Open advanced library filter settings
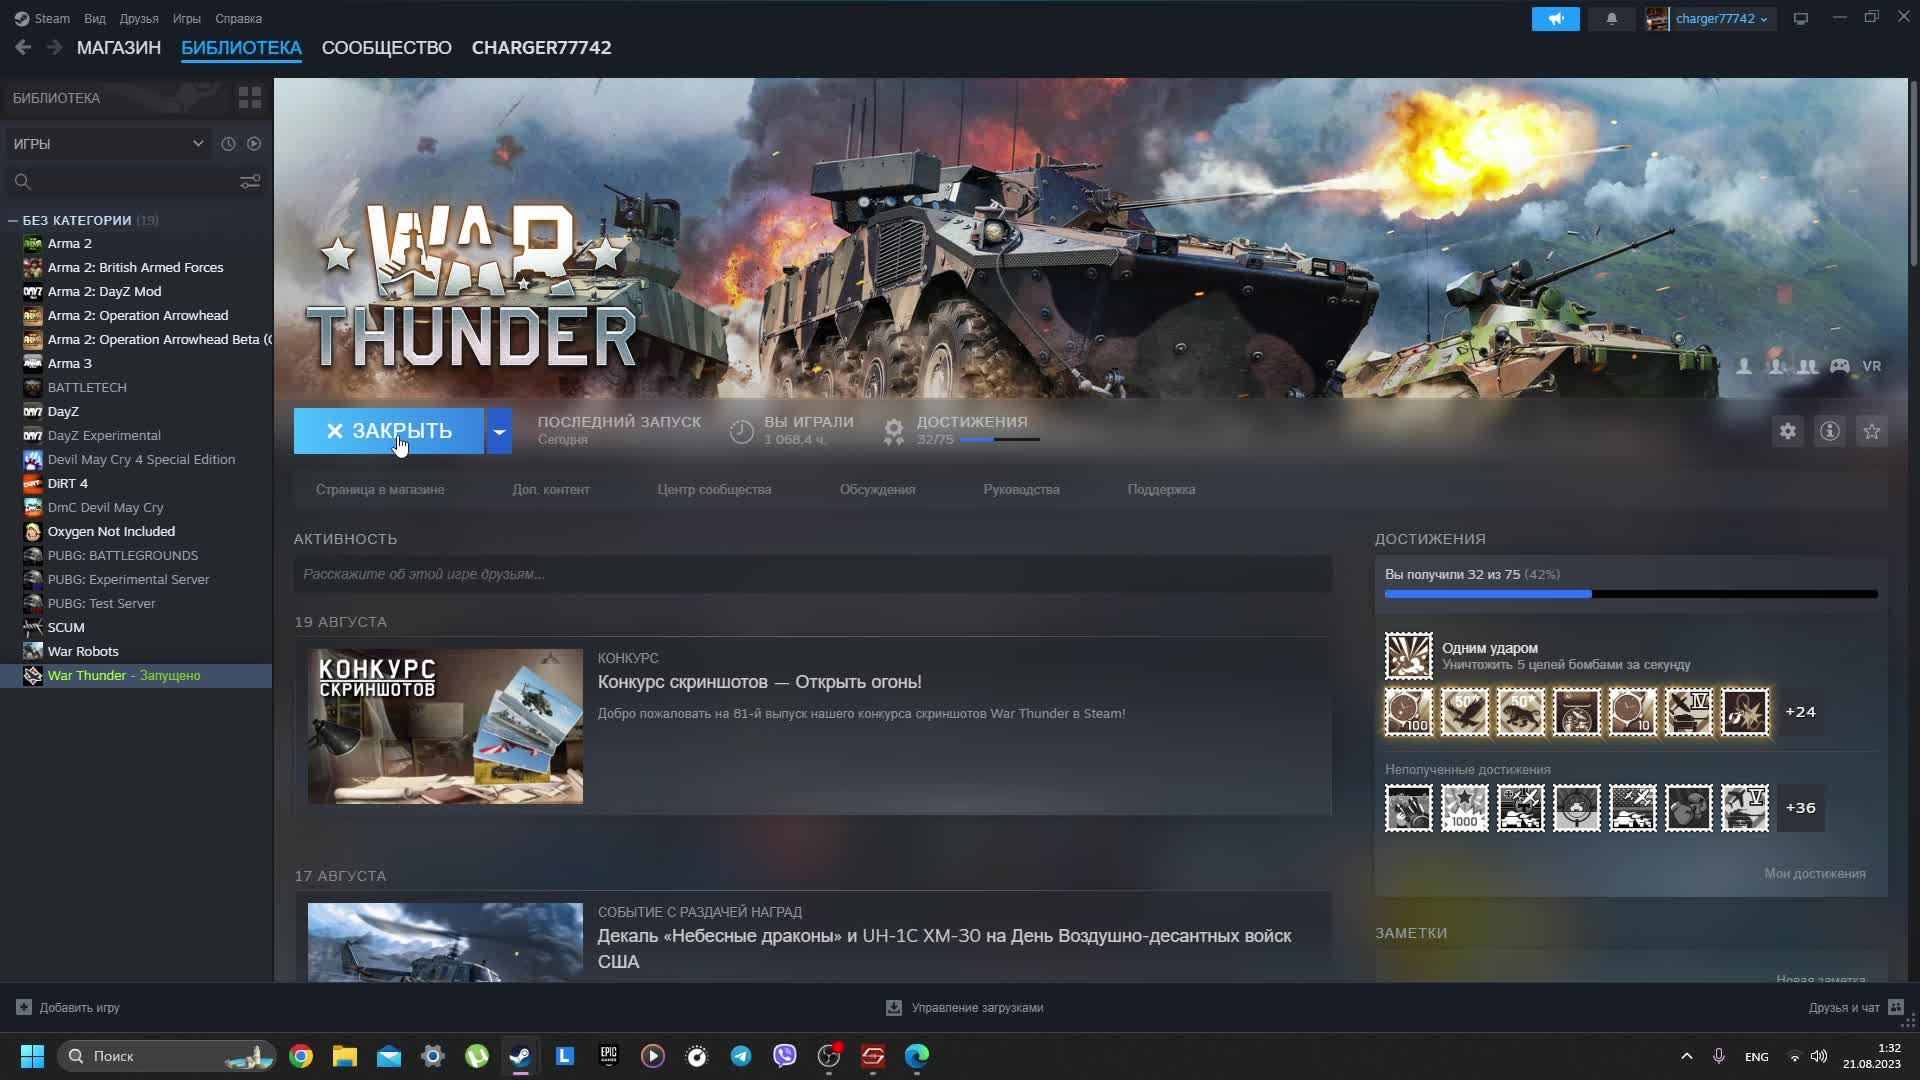The image size is (1920, 1080). click(x=250, y=181)
